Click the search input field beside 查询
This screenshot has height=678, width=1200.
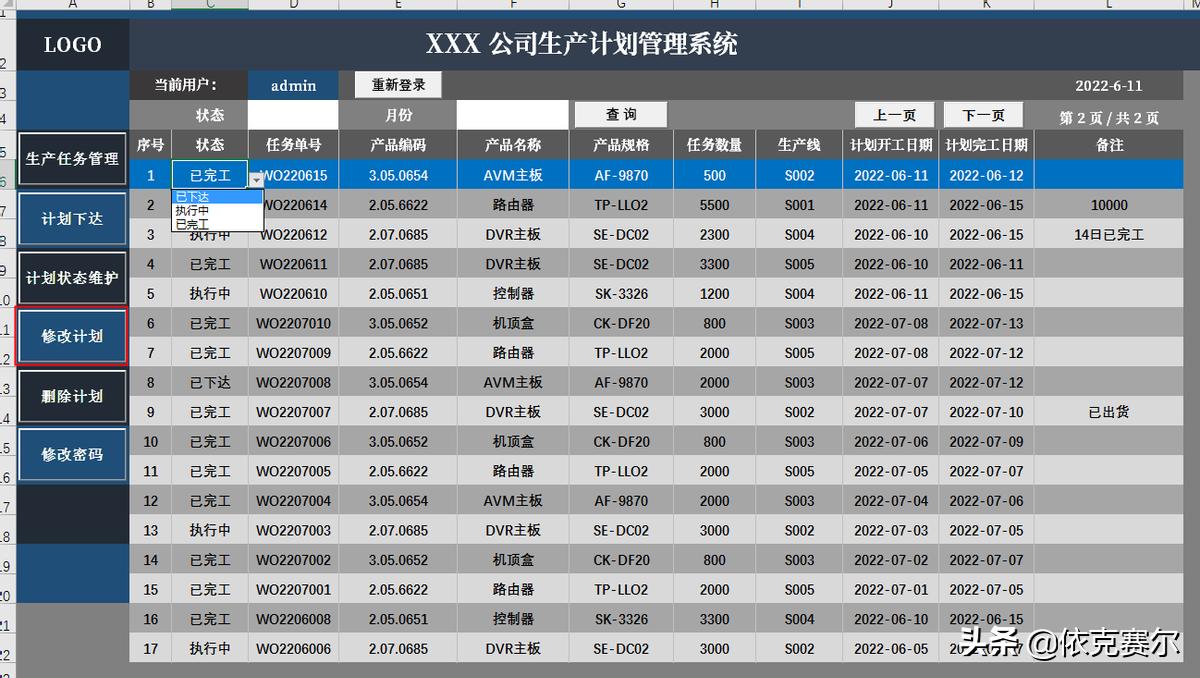512,114
